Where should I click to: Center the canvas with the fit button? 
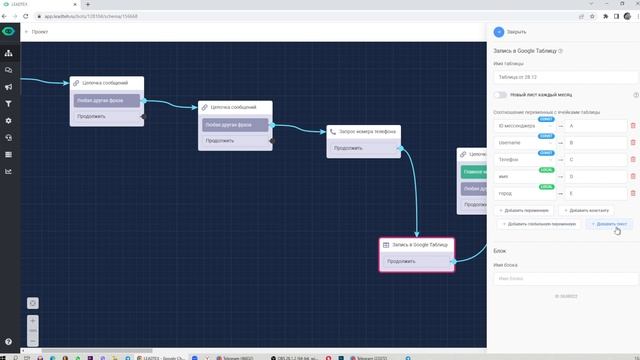point(33,303)
